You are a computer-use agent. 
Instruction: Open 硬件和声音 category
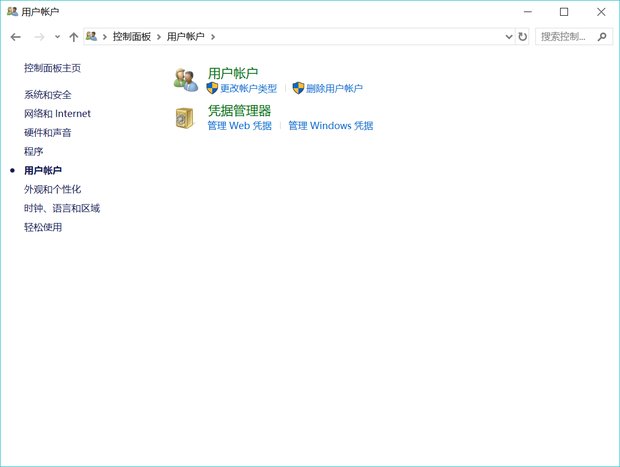point(48,133)
